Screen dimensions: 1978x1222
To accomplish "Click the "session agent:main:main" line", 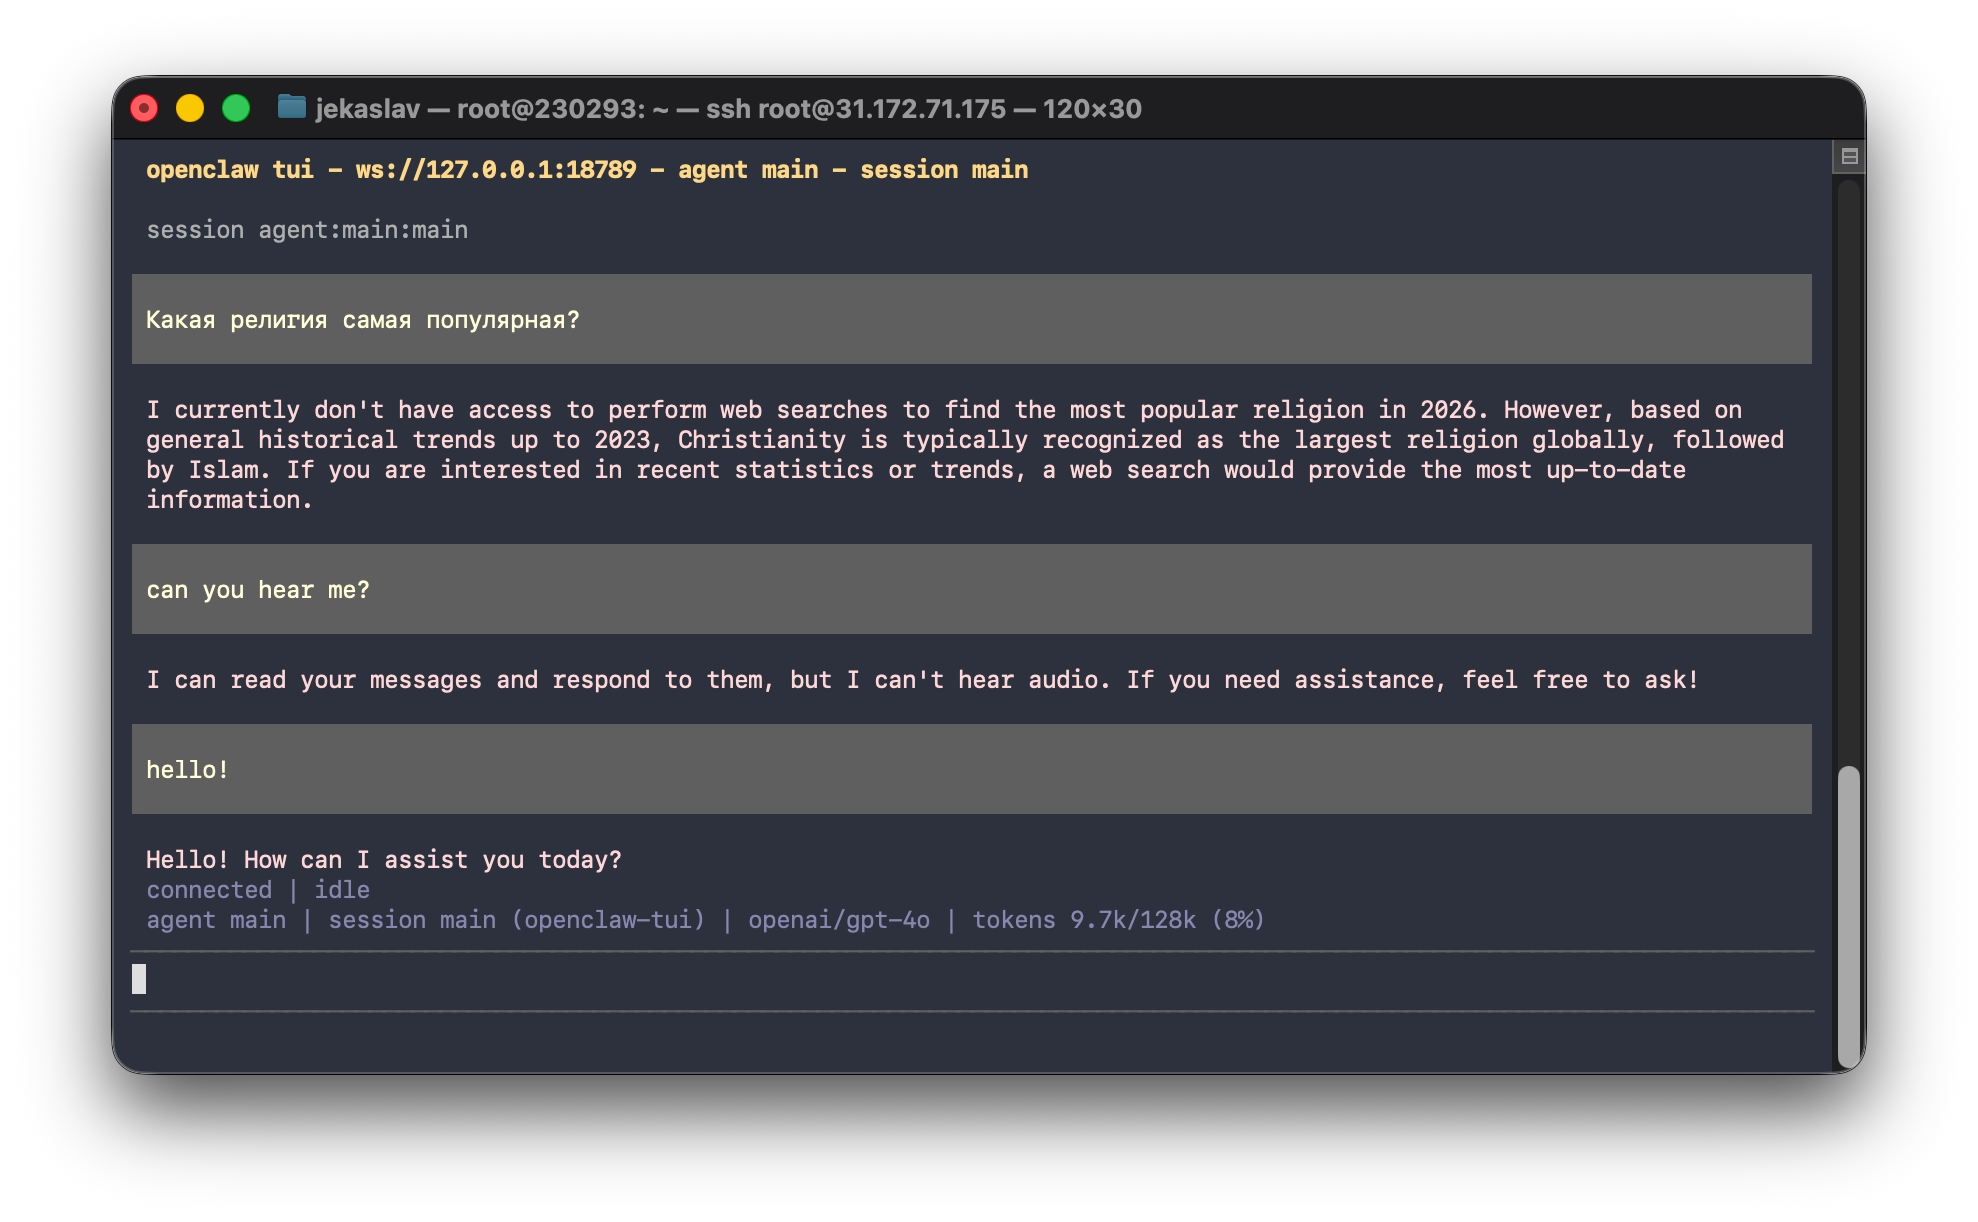I will pyautogui.click(x=307, y=230).
